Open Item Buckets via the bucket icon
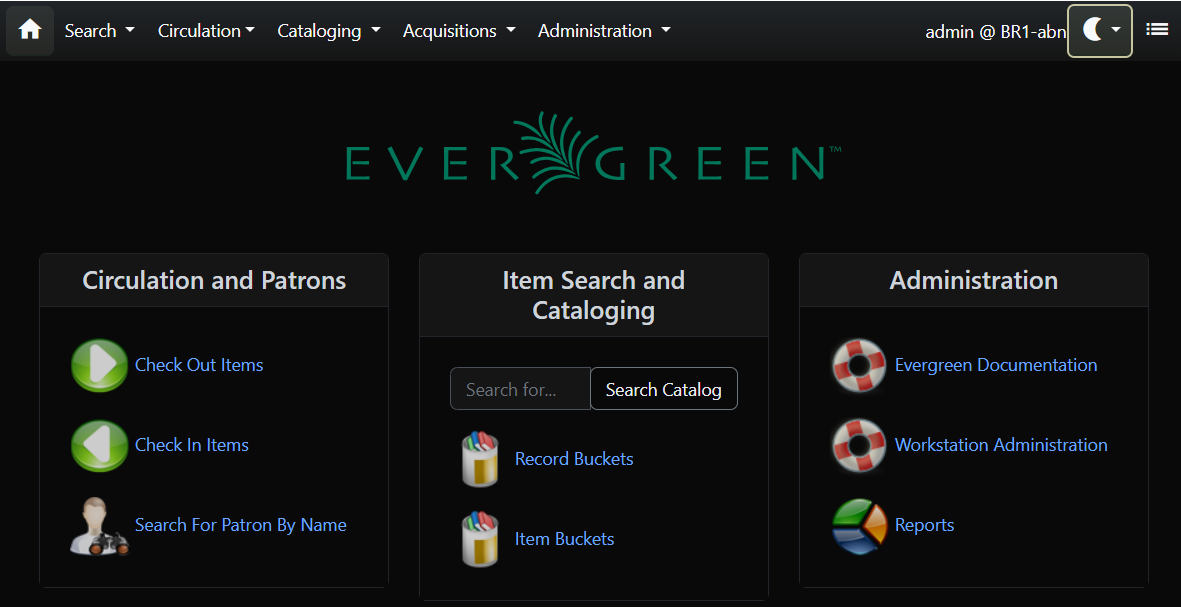This screenshot has width=1181, height=607. pos(479,538)
